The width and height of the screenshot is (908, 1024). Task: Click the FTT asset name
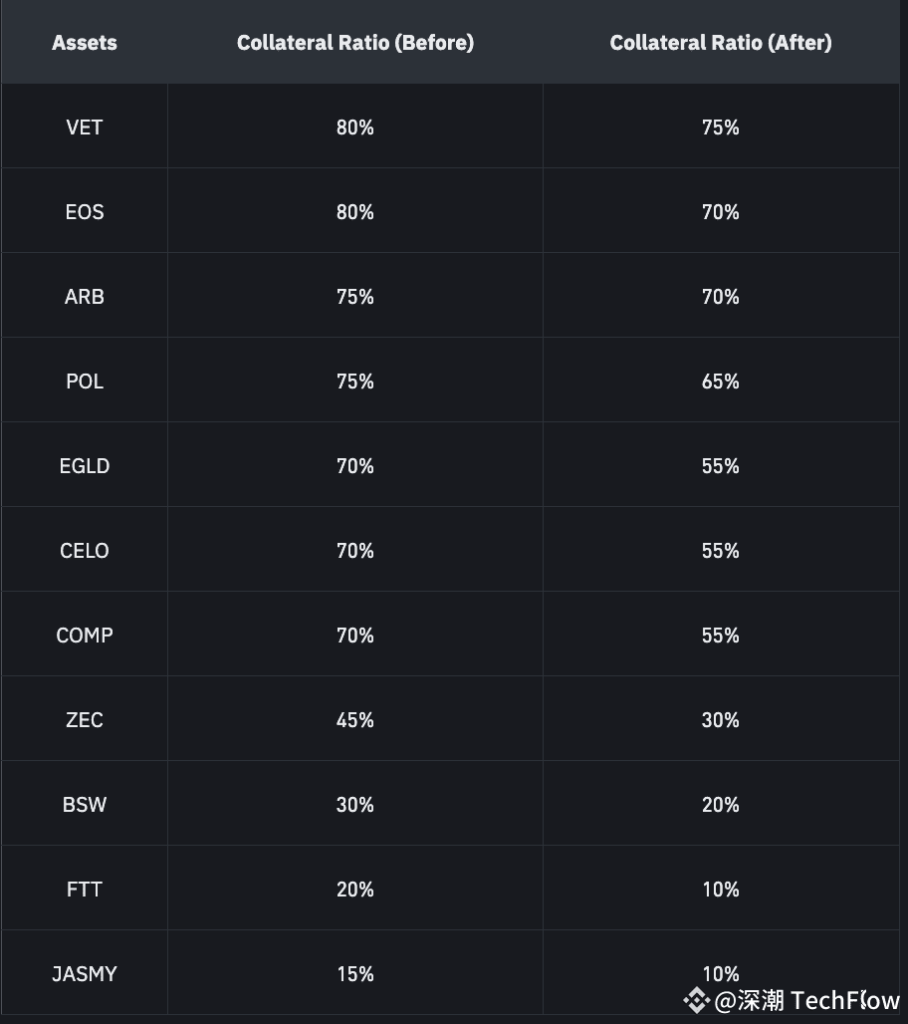click(x=84, y=889)
